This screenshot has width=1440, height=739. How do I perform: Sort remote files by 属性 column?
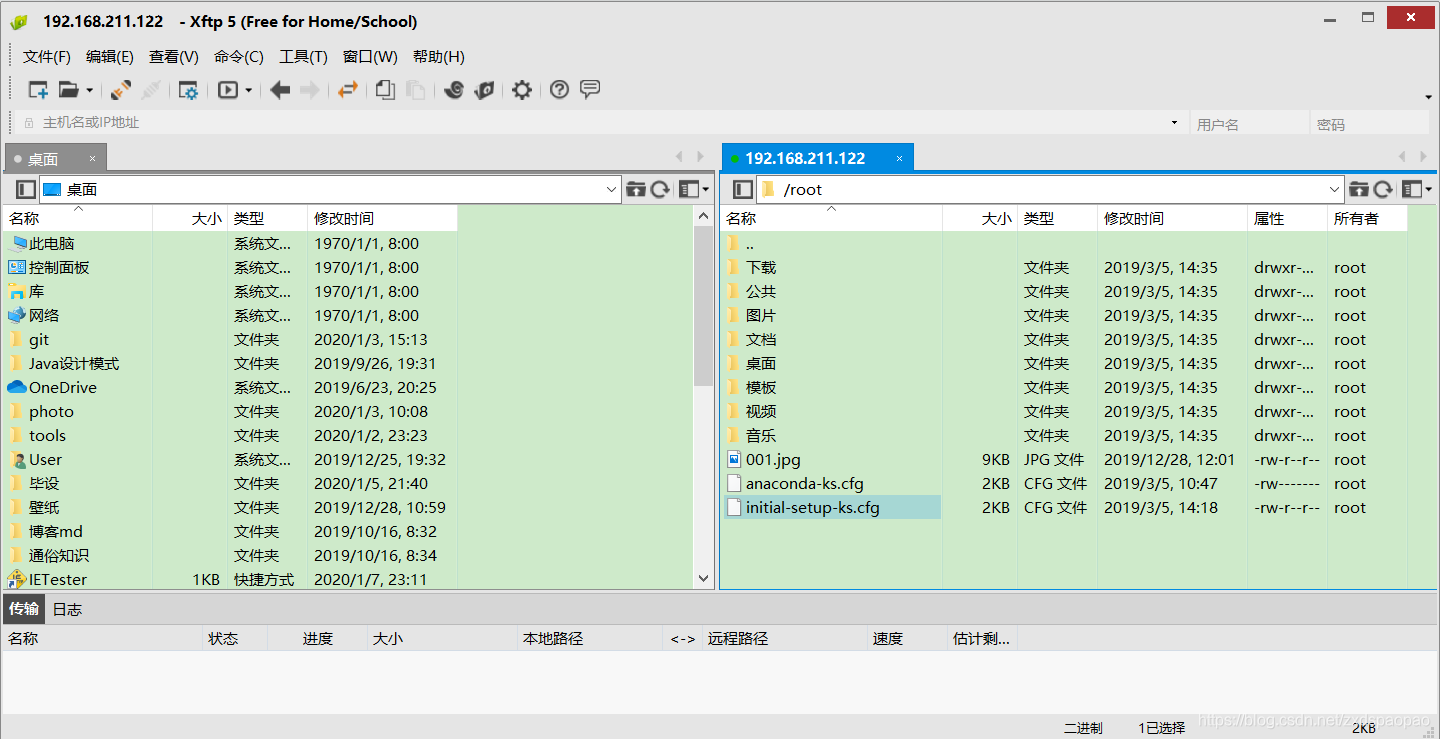(1288, 218)
